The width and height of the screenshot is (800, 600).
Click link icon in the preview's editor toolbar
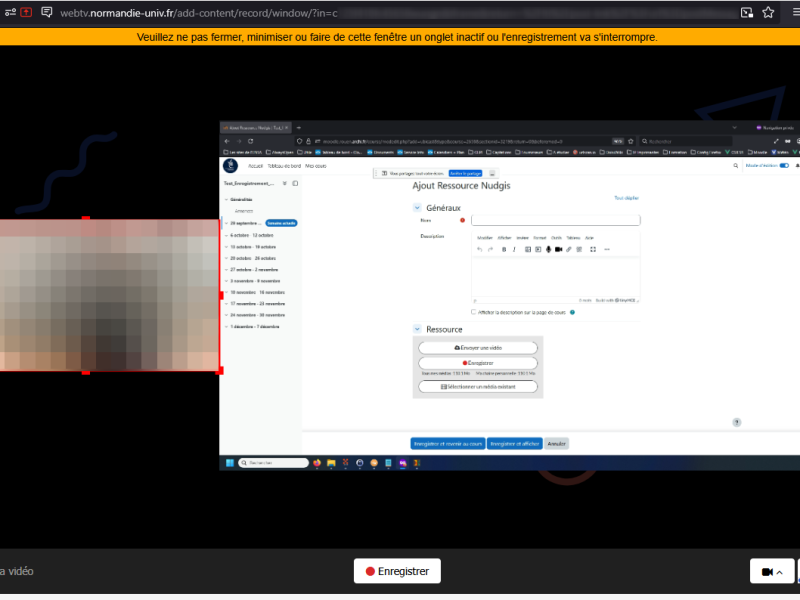[x=568, y=249]
